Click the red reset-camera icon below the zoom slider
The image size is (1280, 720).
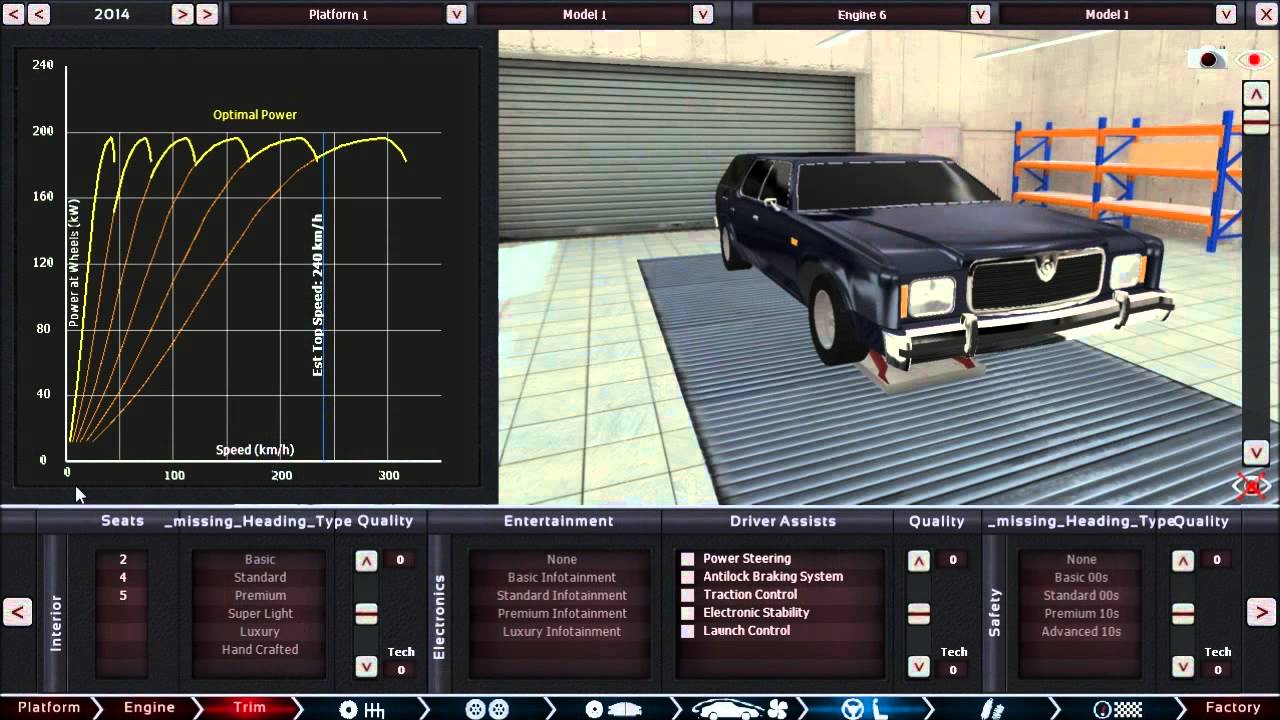[1253, 486]
